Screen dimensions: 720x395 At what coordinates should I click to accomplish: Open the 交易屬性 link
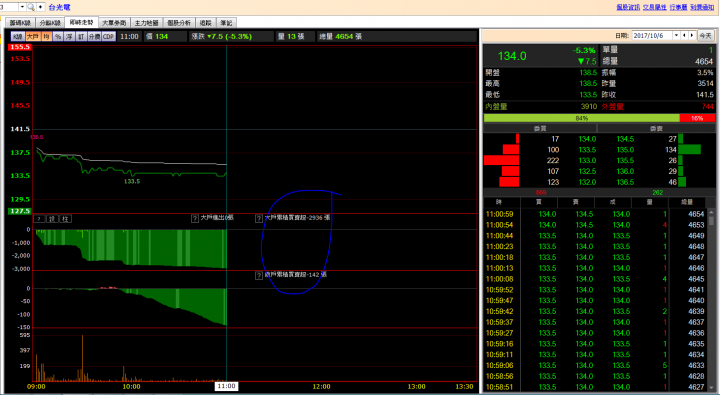[654, 7]
